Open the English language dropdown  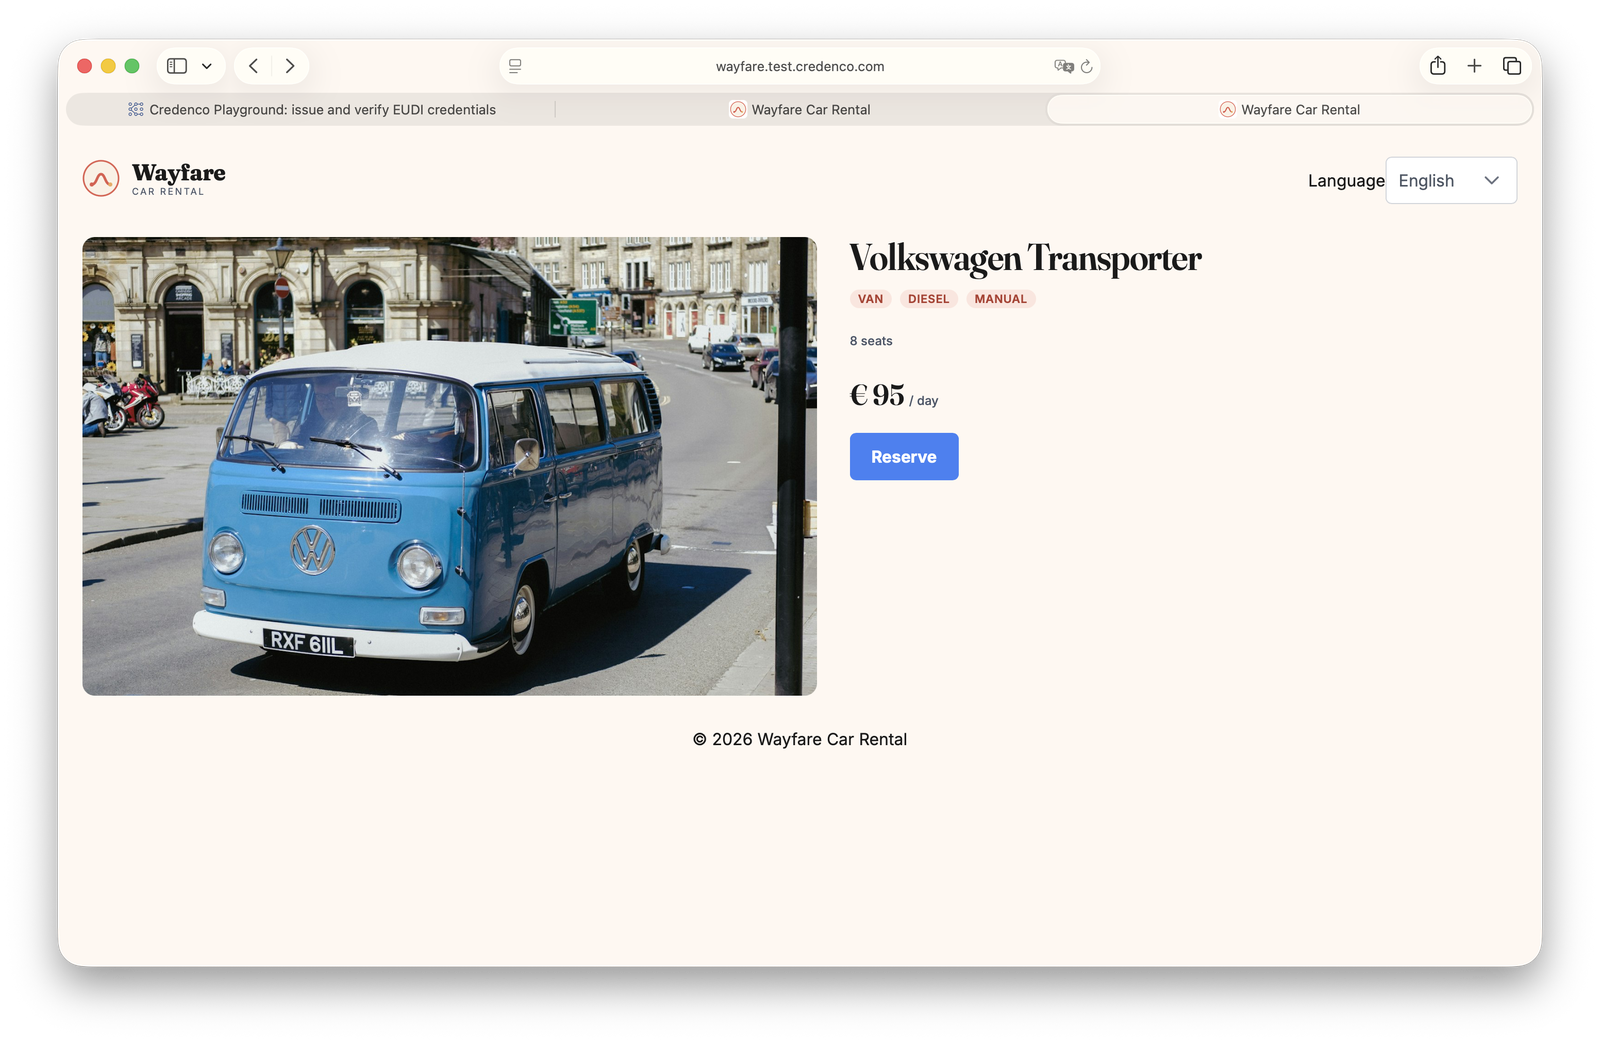(x=1451, y=181)
